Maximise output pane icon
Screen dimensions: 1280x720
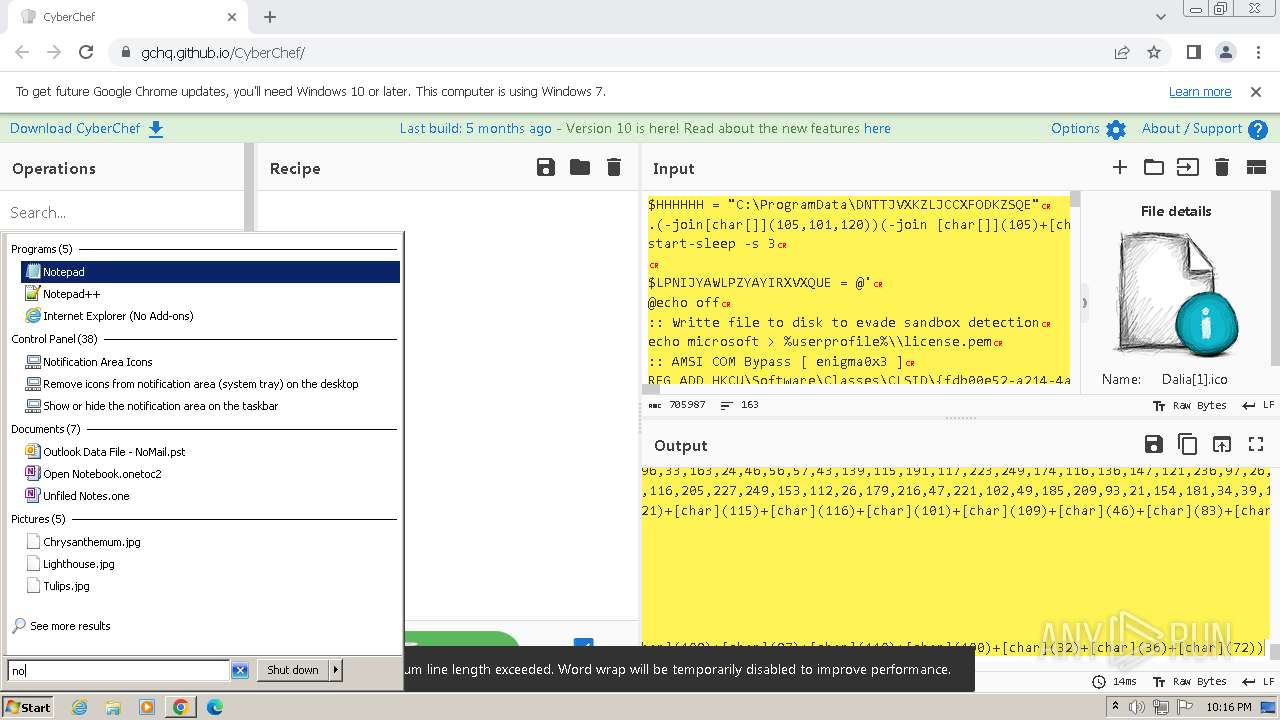[x=1256, y=444]
